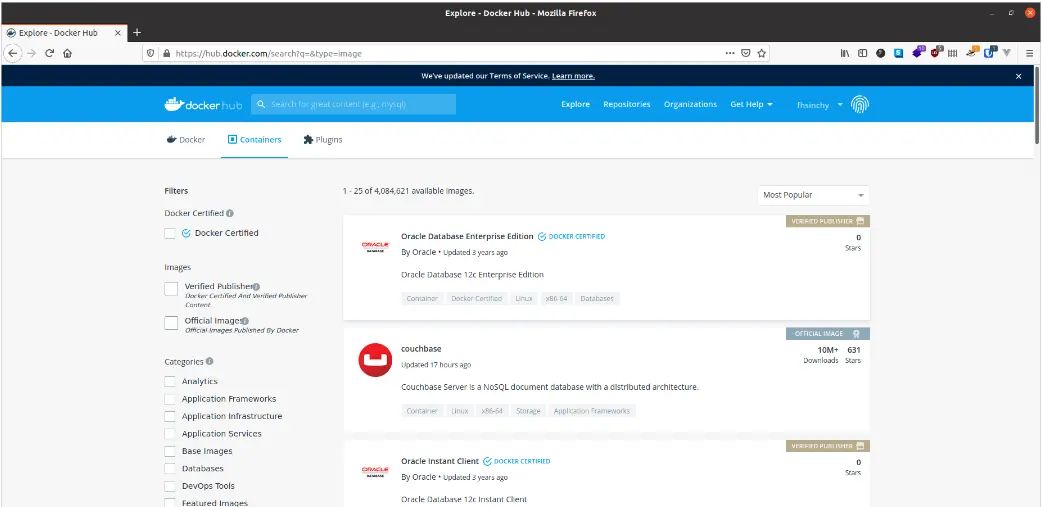Viewport: 1042px width, 507px height.
Task: Open the Most Popular sort dropdown
Action: pyautogui.click(x=813, y=195)
